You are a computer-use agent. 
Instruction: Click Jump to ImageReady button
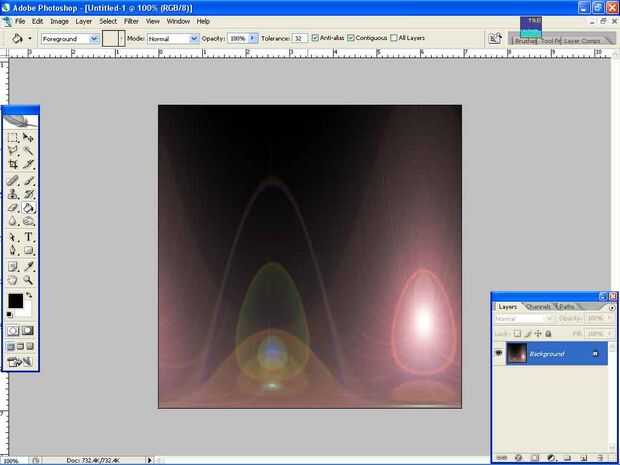tap(20, 362)
